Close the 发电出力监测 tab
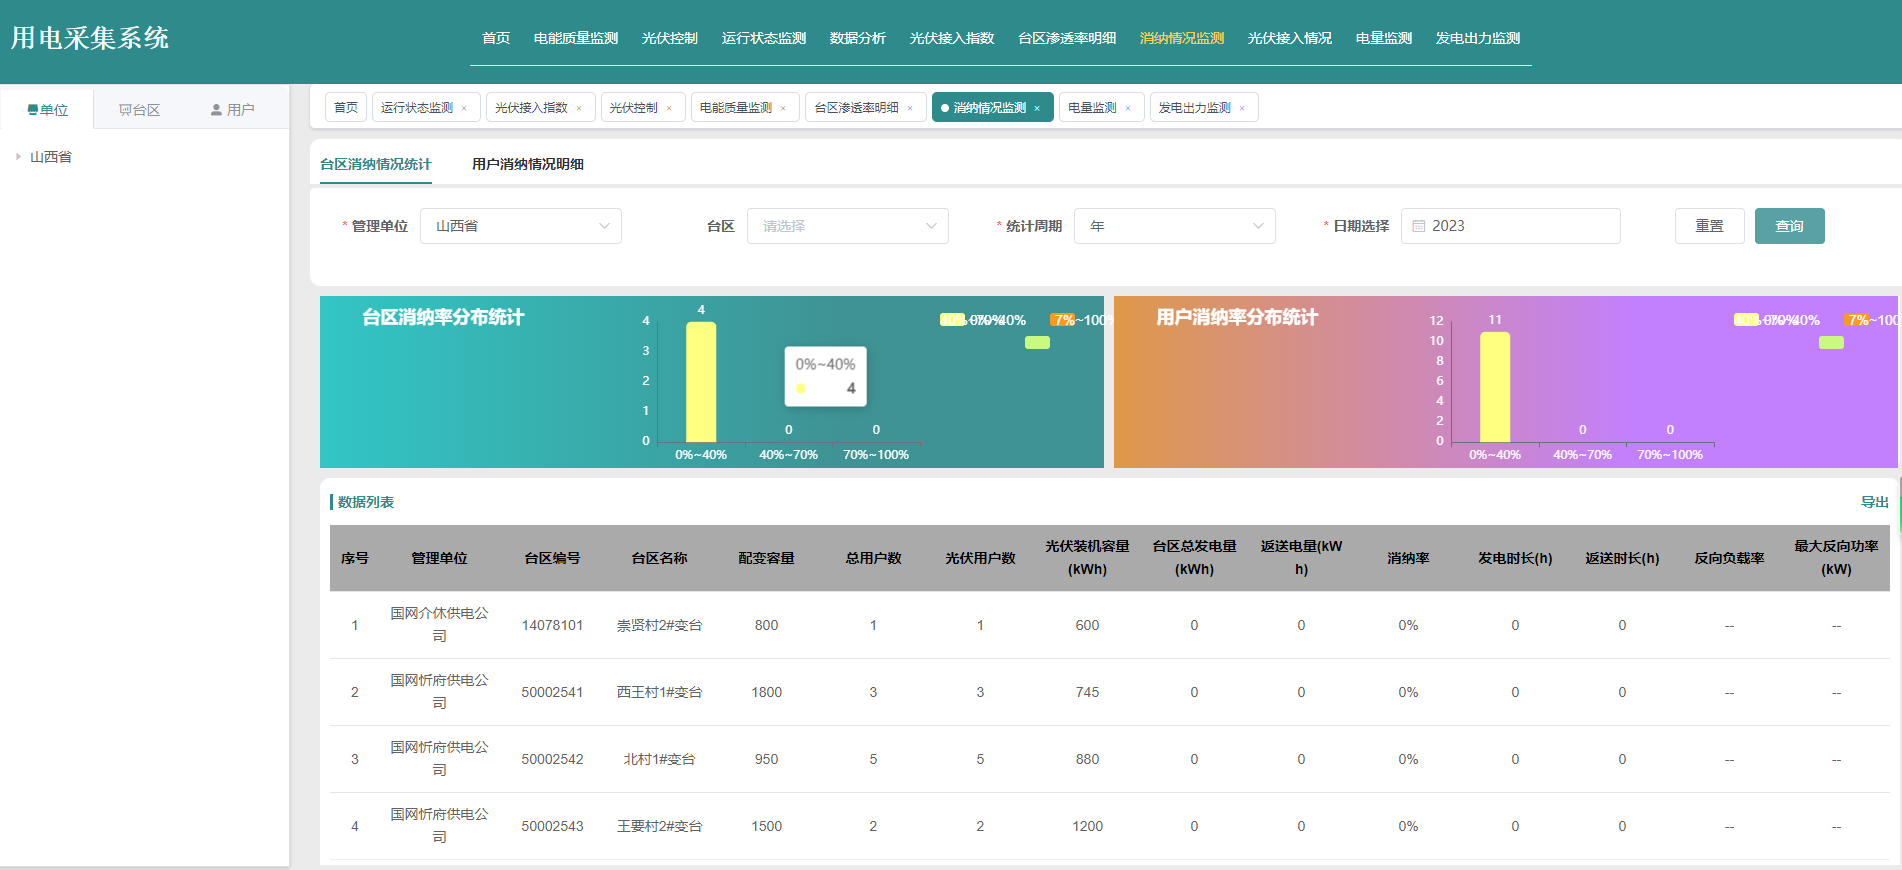 1242,108
